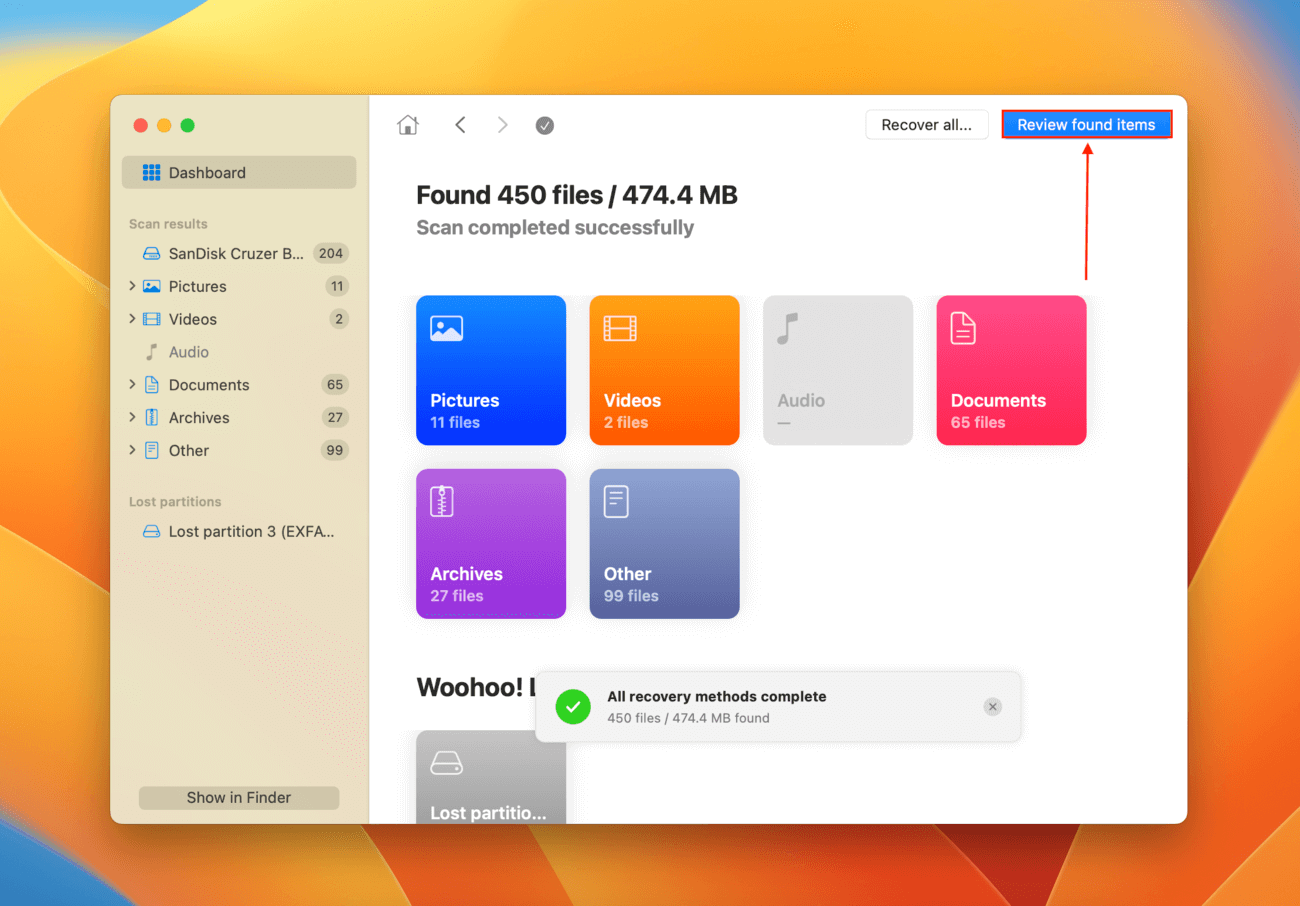Screen dimensions: 1300x906
Task: Open the Dashboard grid icon
Action: (151, 173)
